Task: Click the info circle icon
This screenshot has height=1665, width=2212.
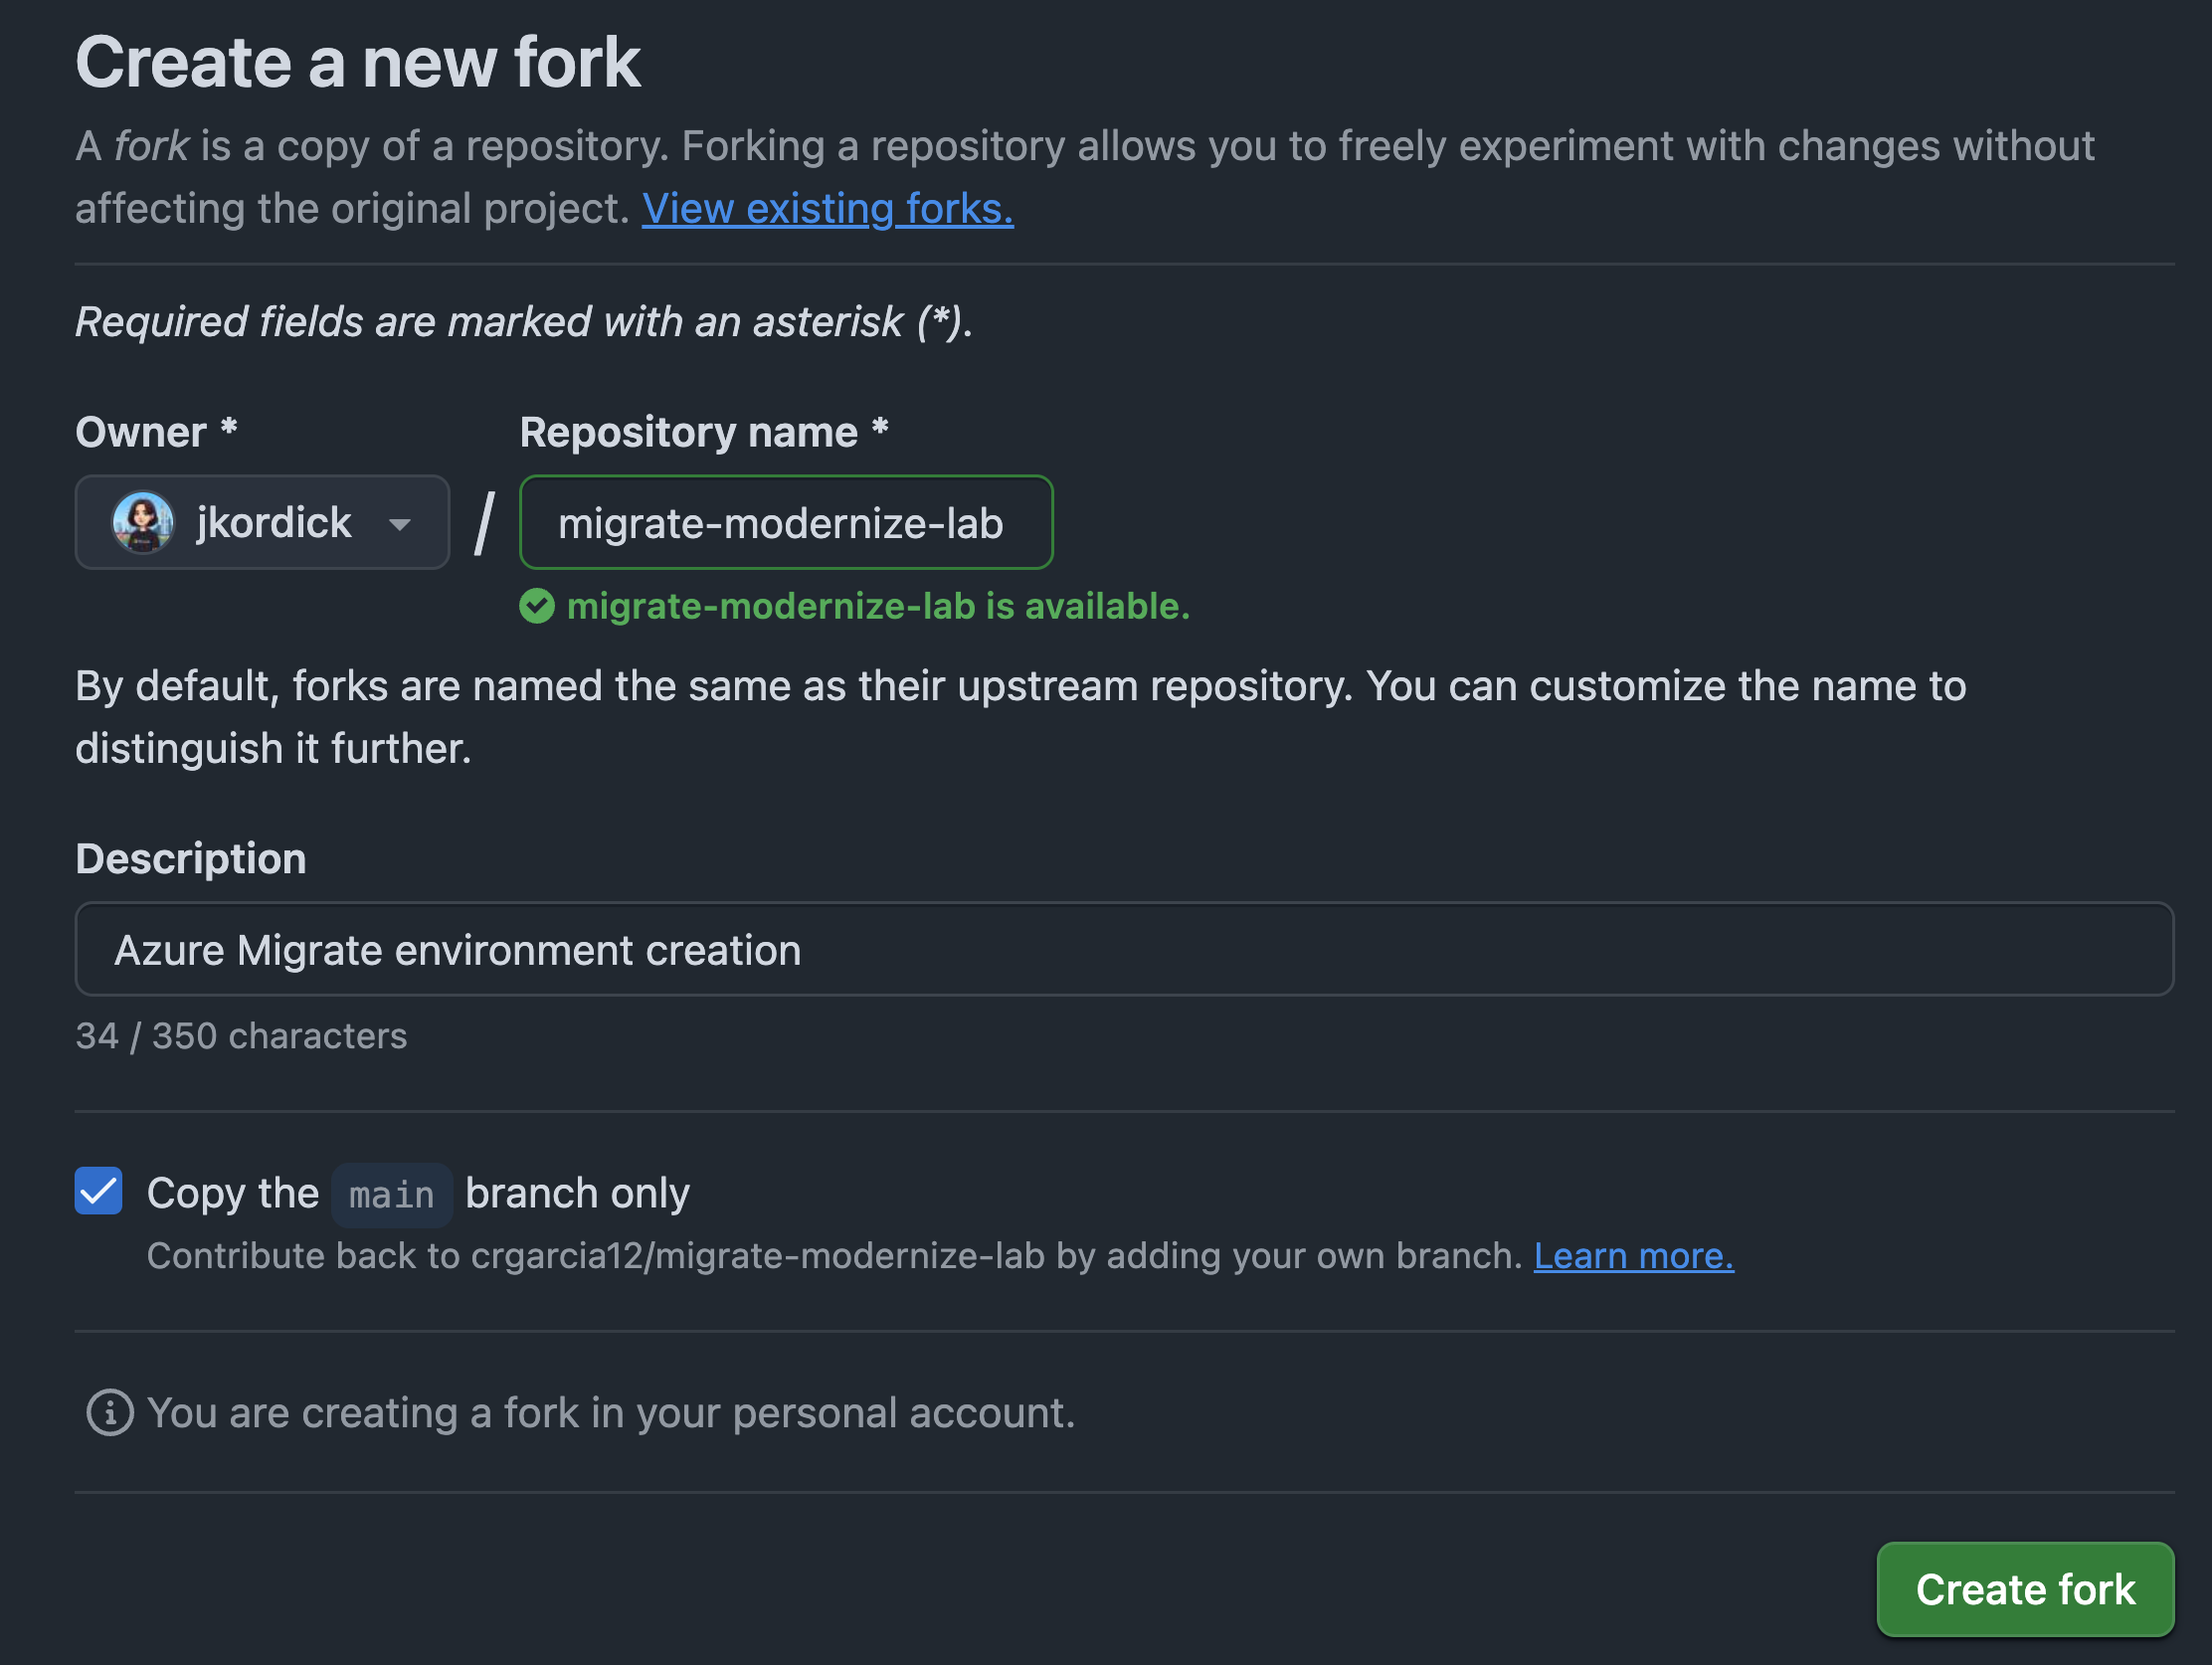Action: pyautogui.click(x=110, y=1413)
